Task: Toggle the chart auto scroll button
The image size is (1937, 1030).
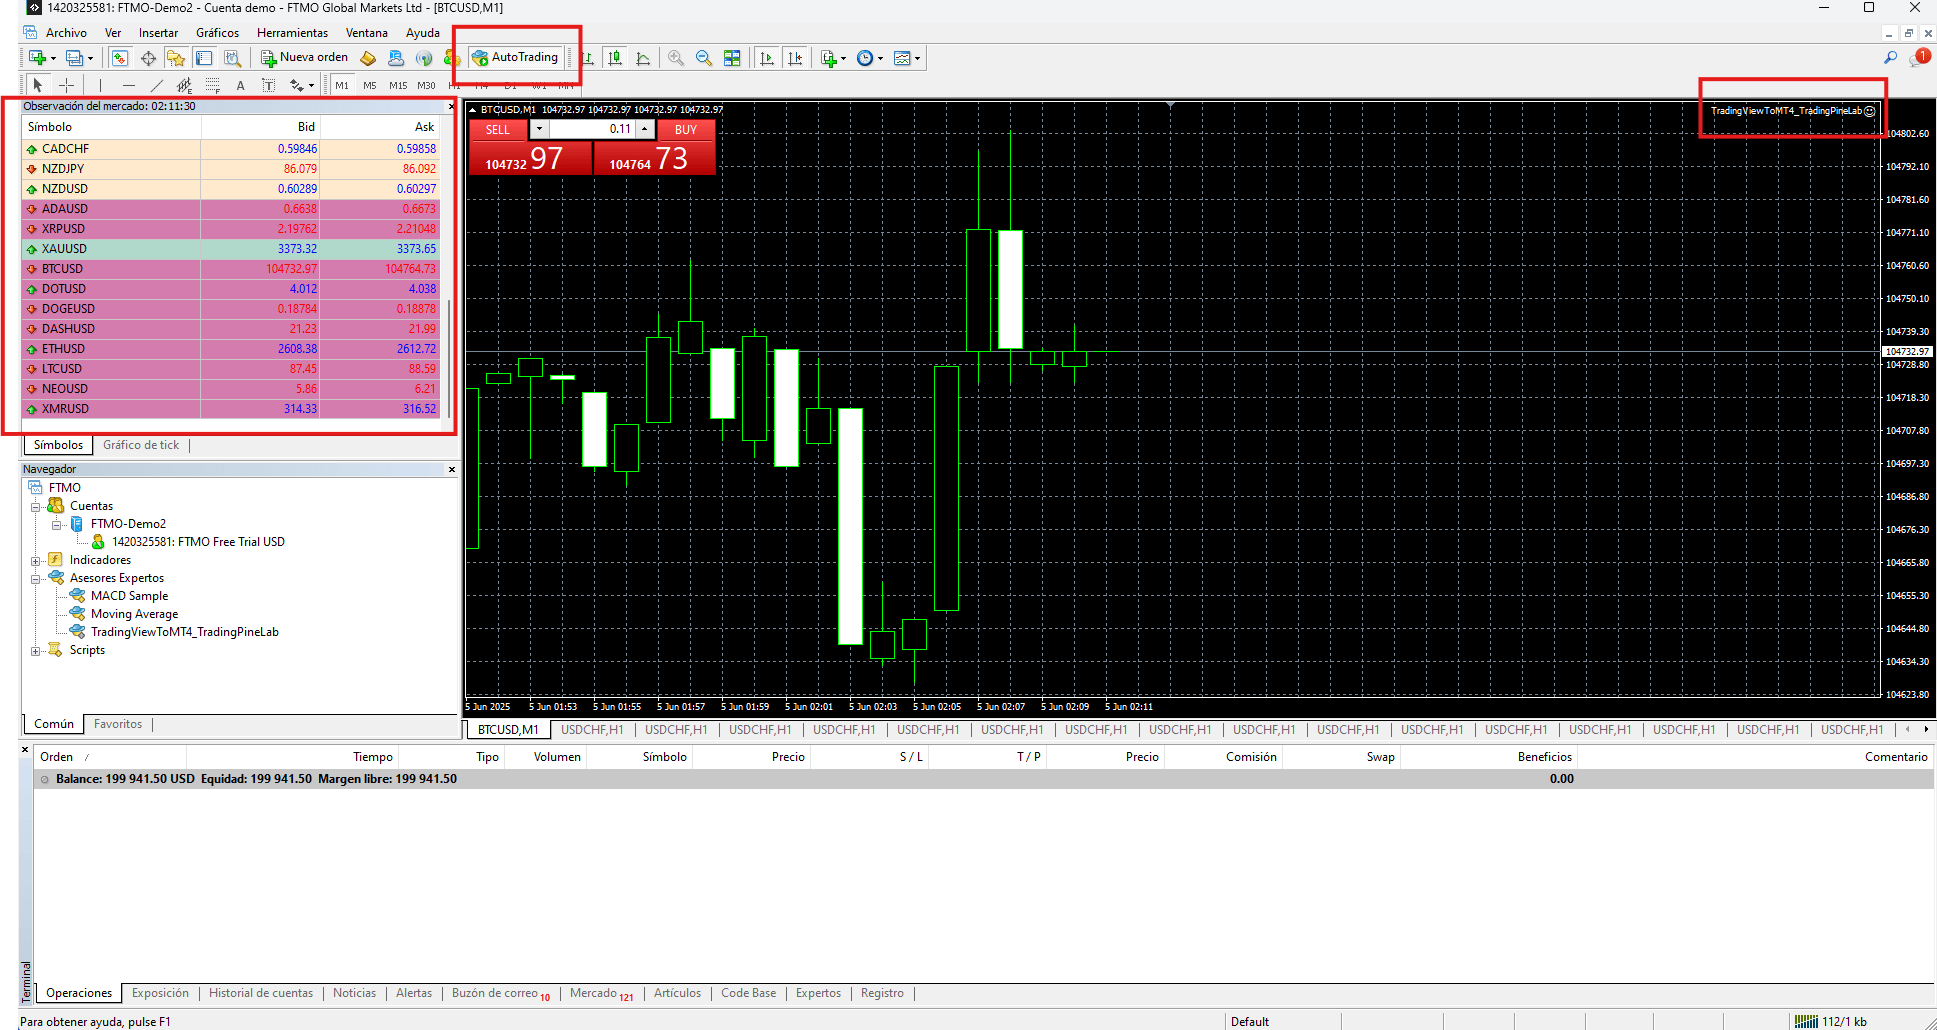Action: point(767,58)
